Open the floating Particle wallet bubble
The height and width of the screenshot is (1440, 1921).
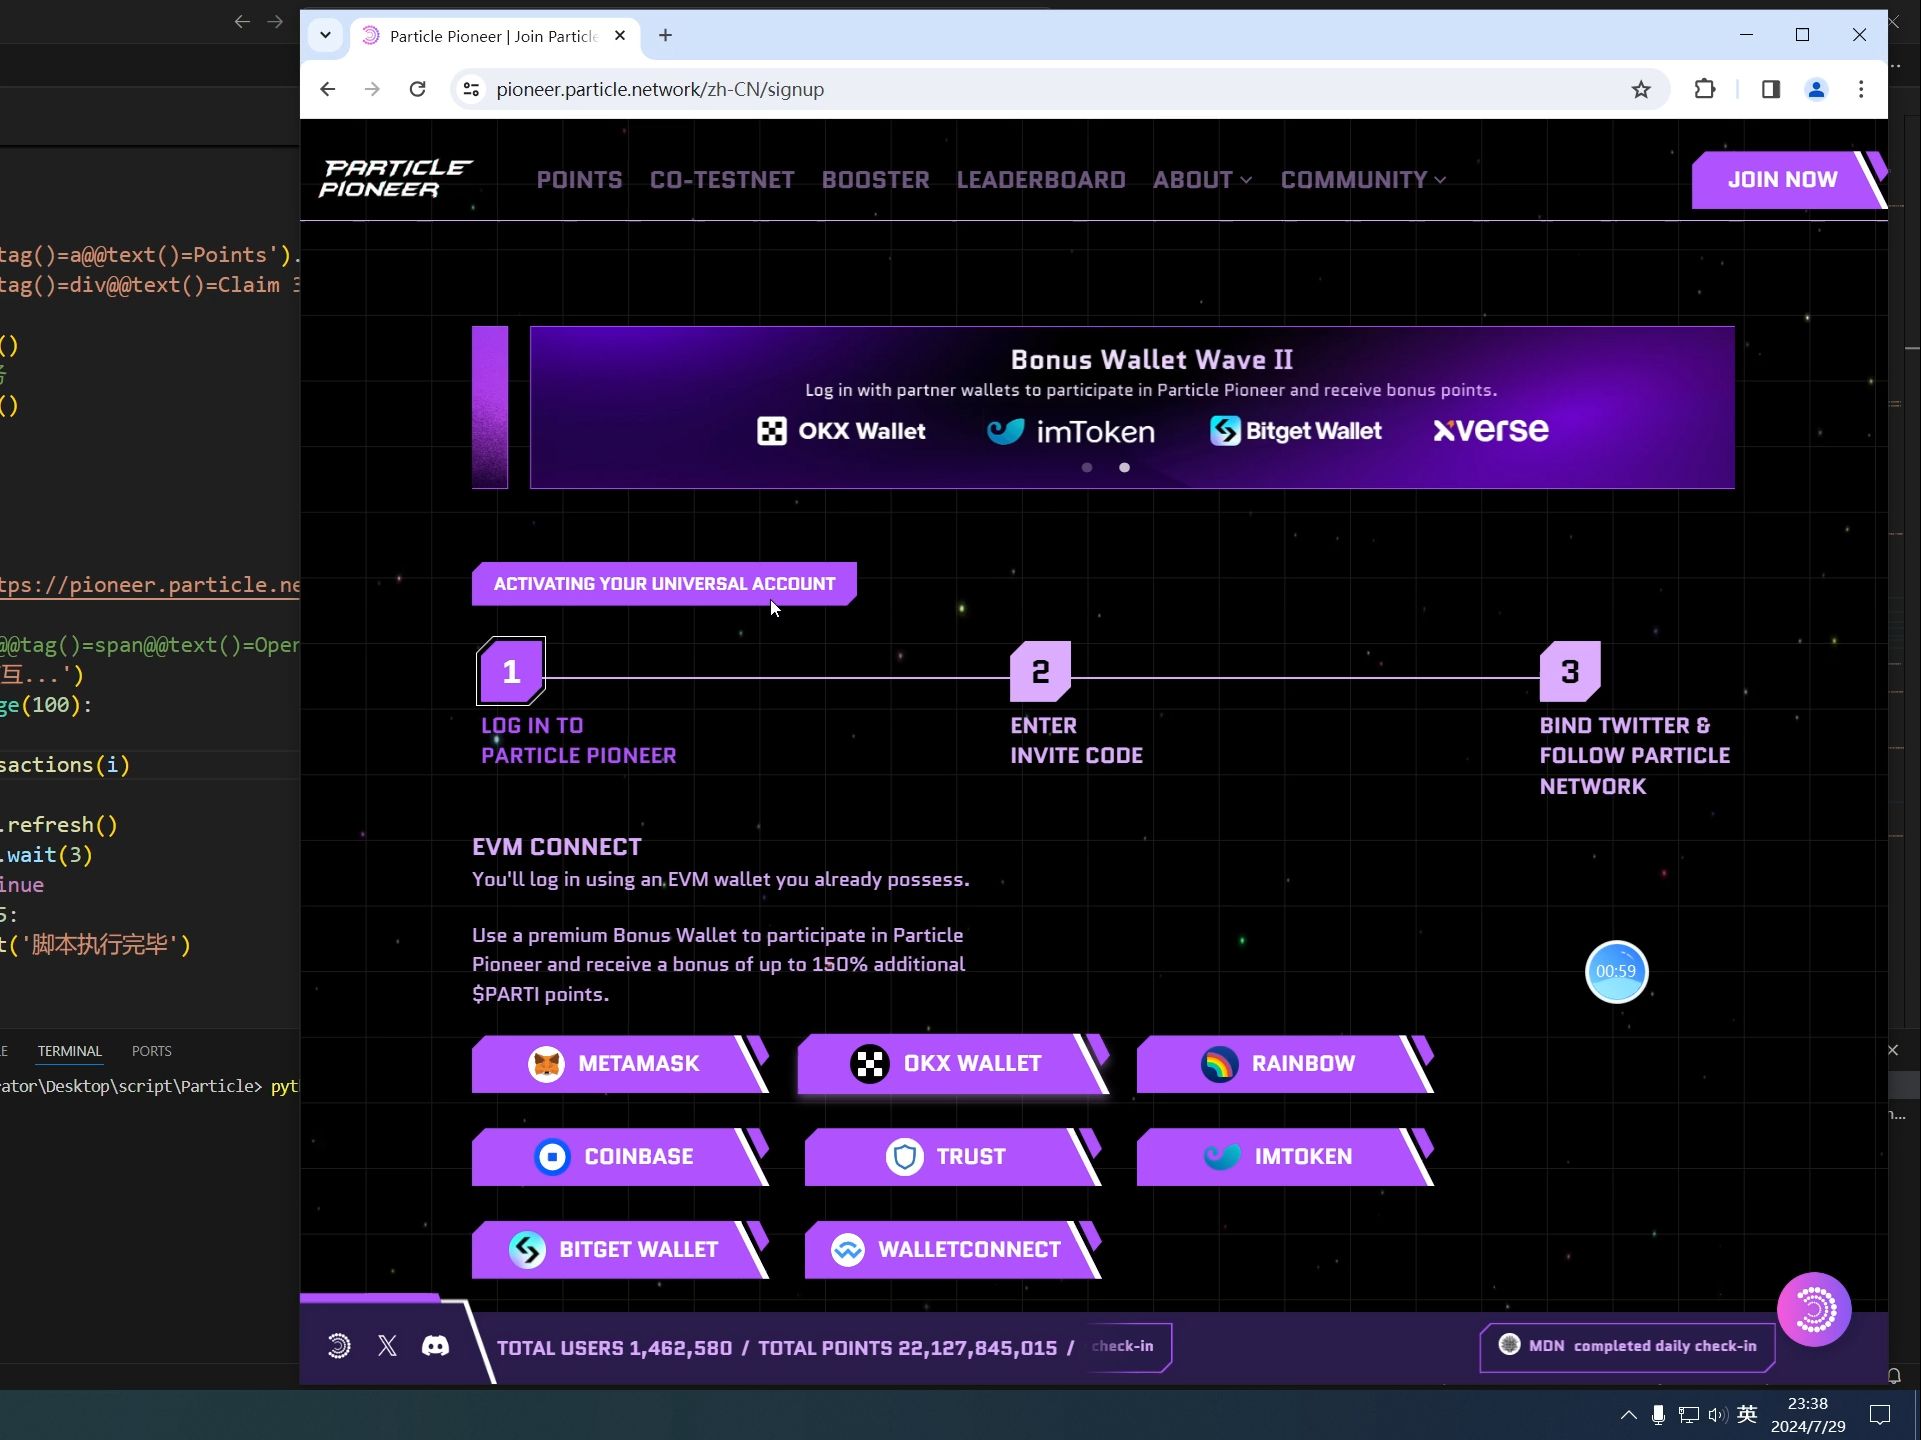1814,1309
